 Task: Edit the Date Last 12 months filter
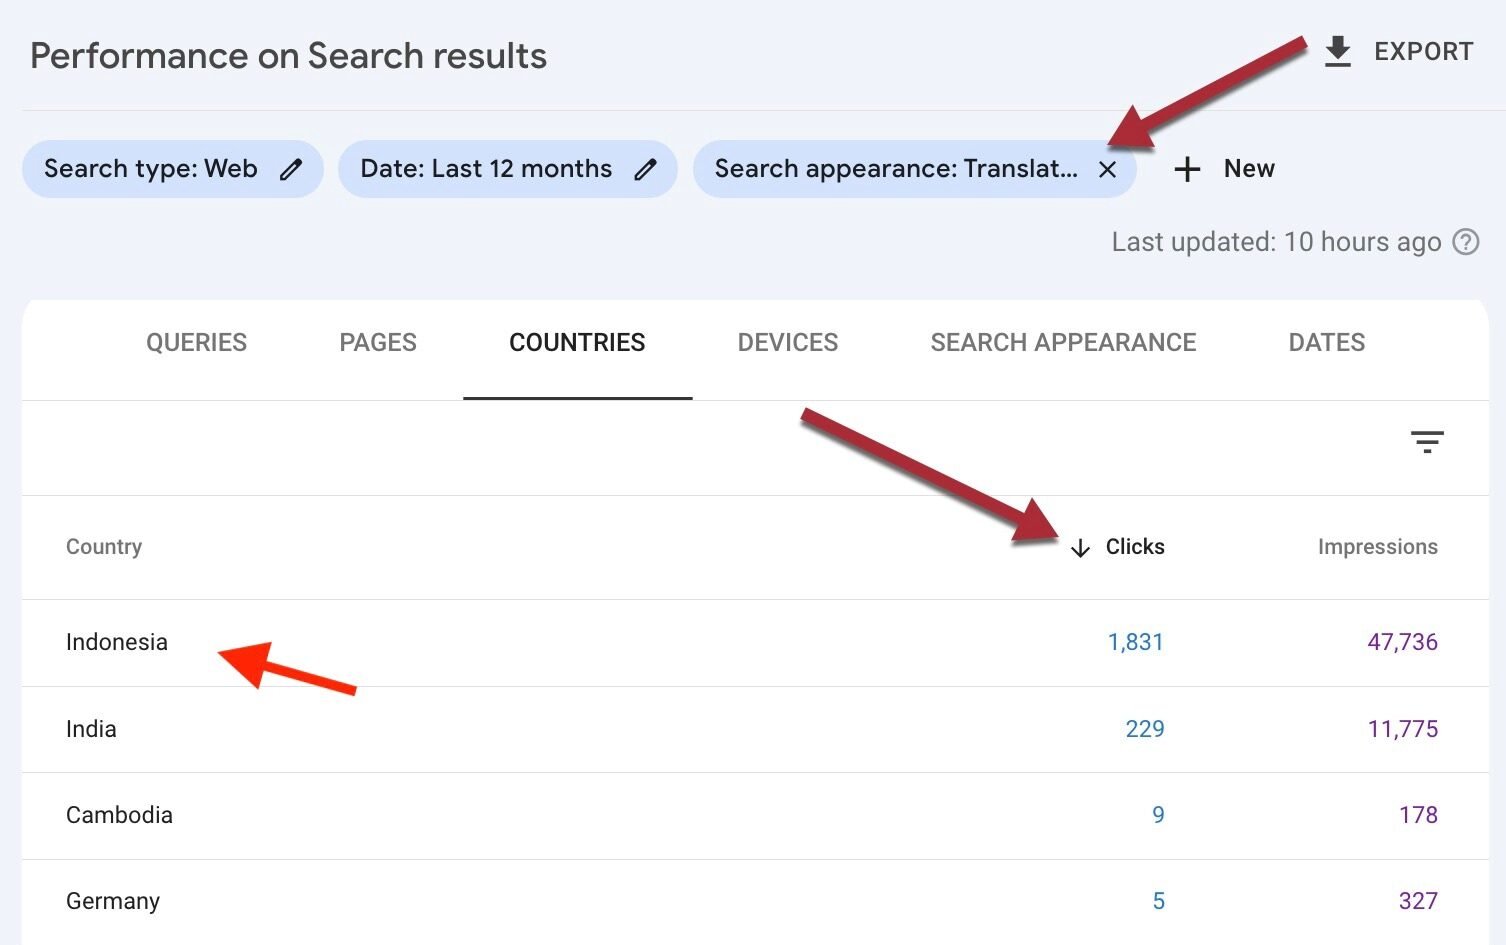click(645, 169)
